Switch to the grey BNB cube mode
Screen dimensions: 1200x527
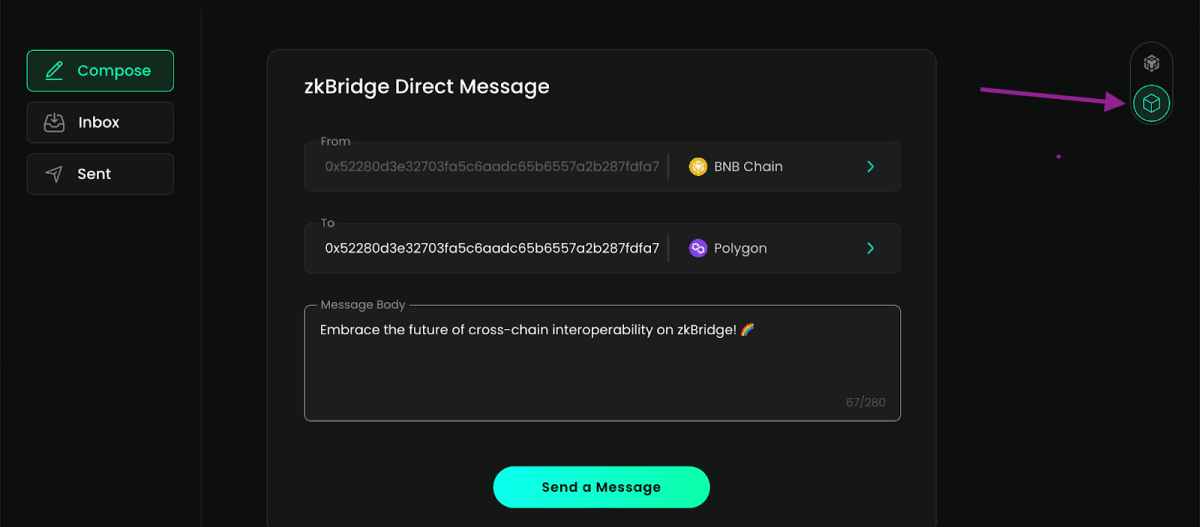pos(1151,63)
